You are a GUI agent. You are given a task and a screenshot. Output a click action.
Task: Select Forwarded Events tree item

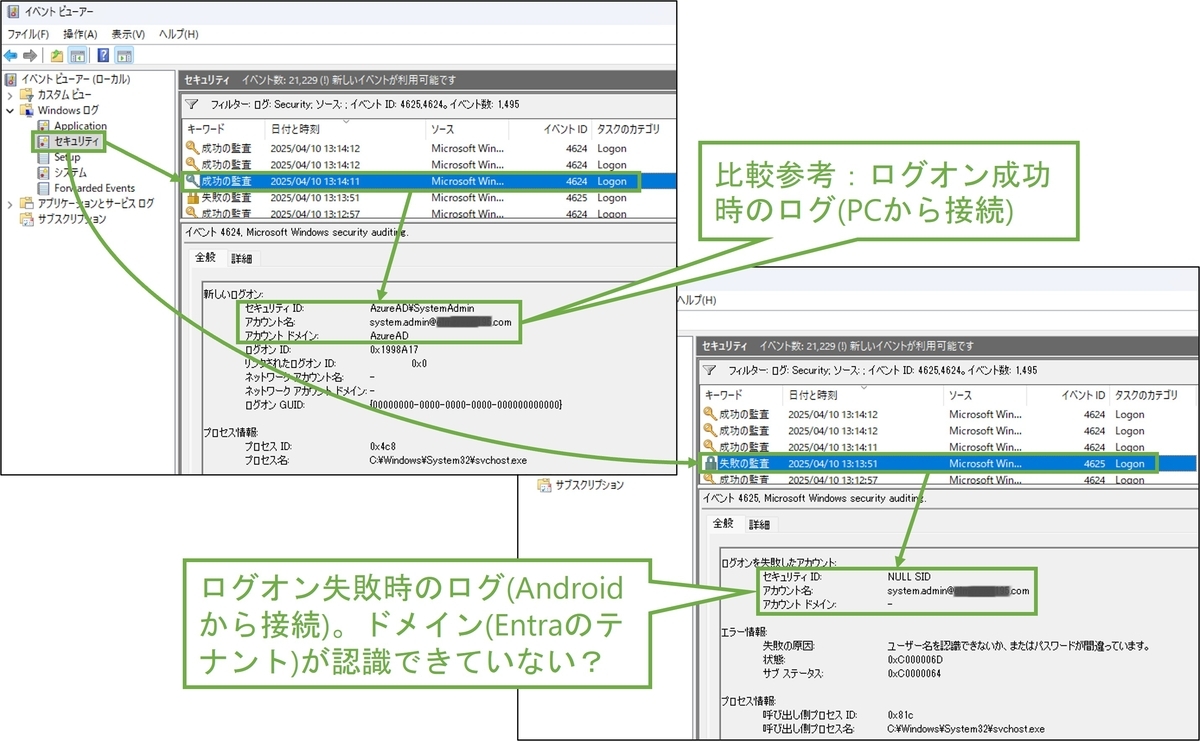[x=94, y=188]
